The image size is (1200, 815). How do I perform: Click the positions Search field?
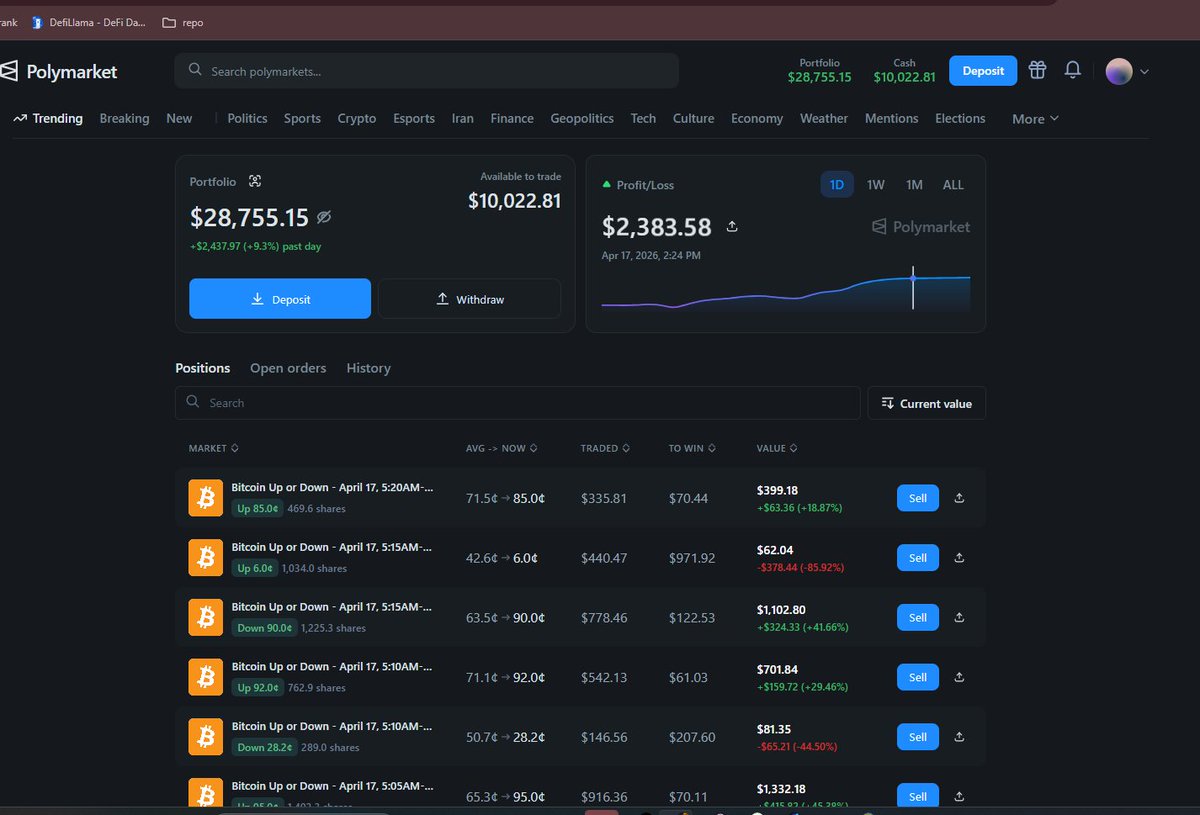pos(517,403)
